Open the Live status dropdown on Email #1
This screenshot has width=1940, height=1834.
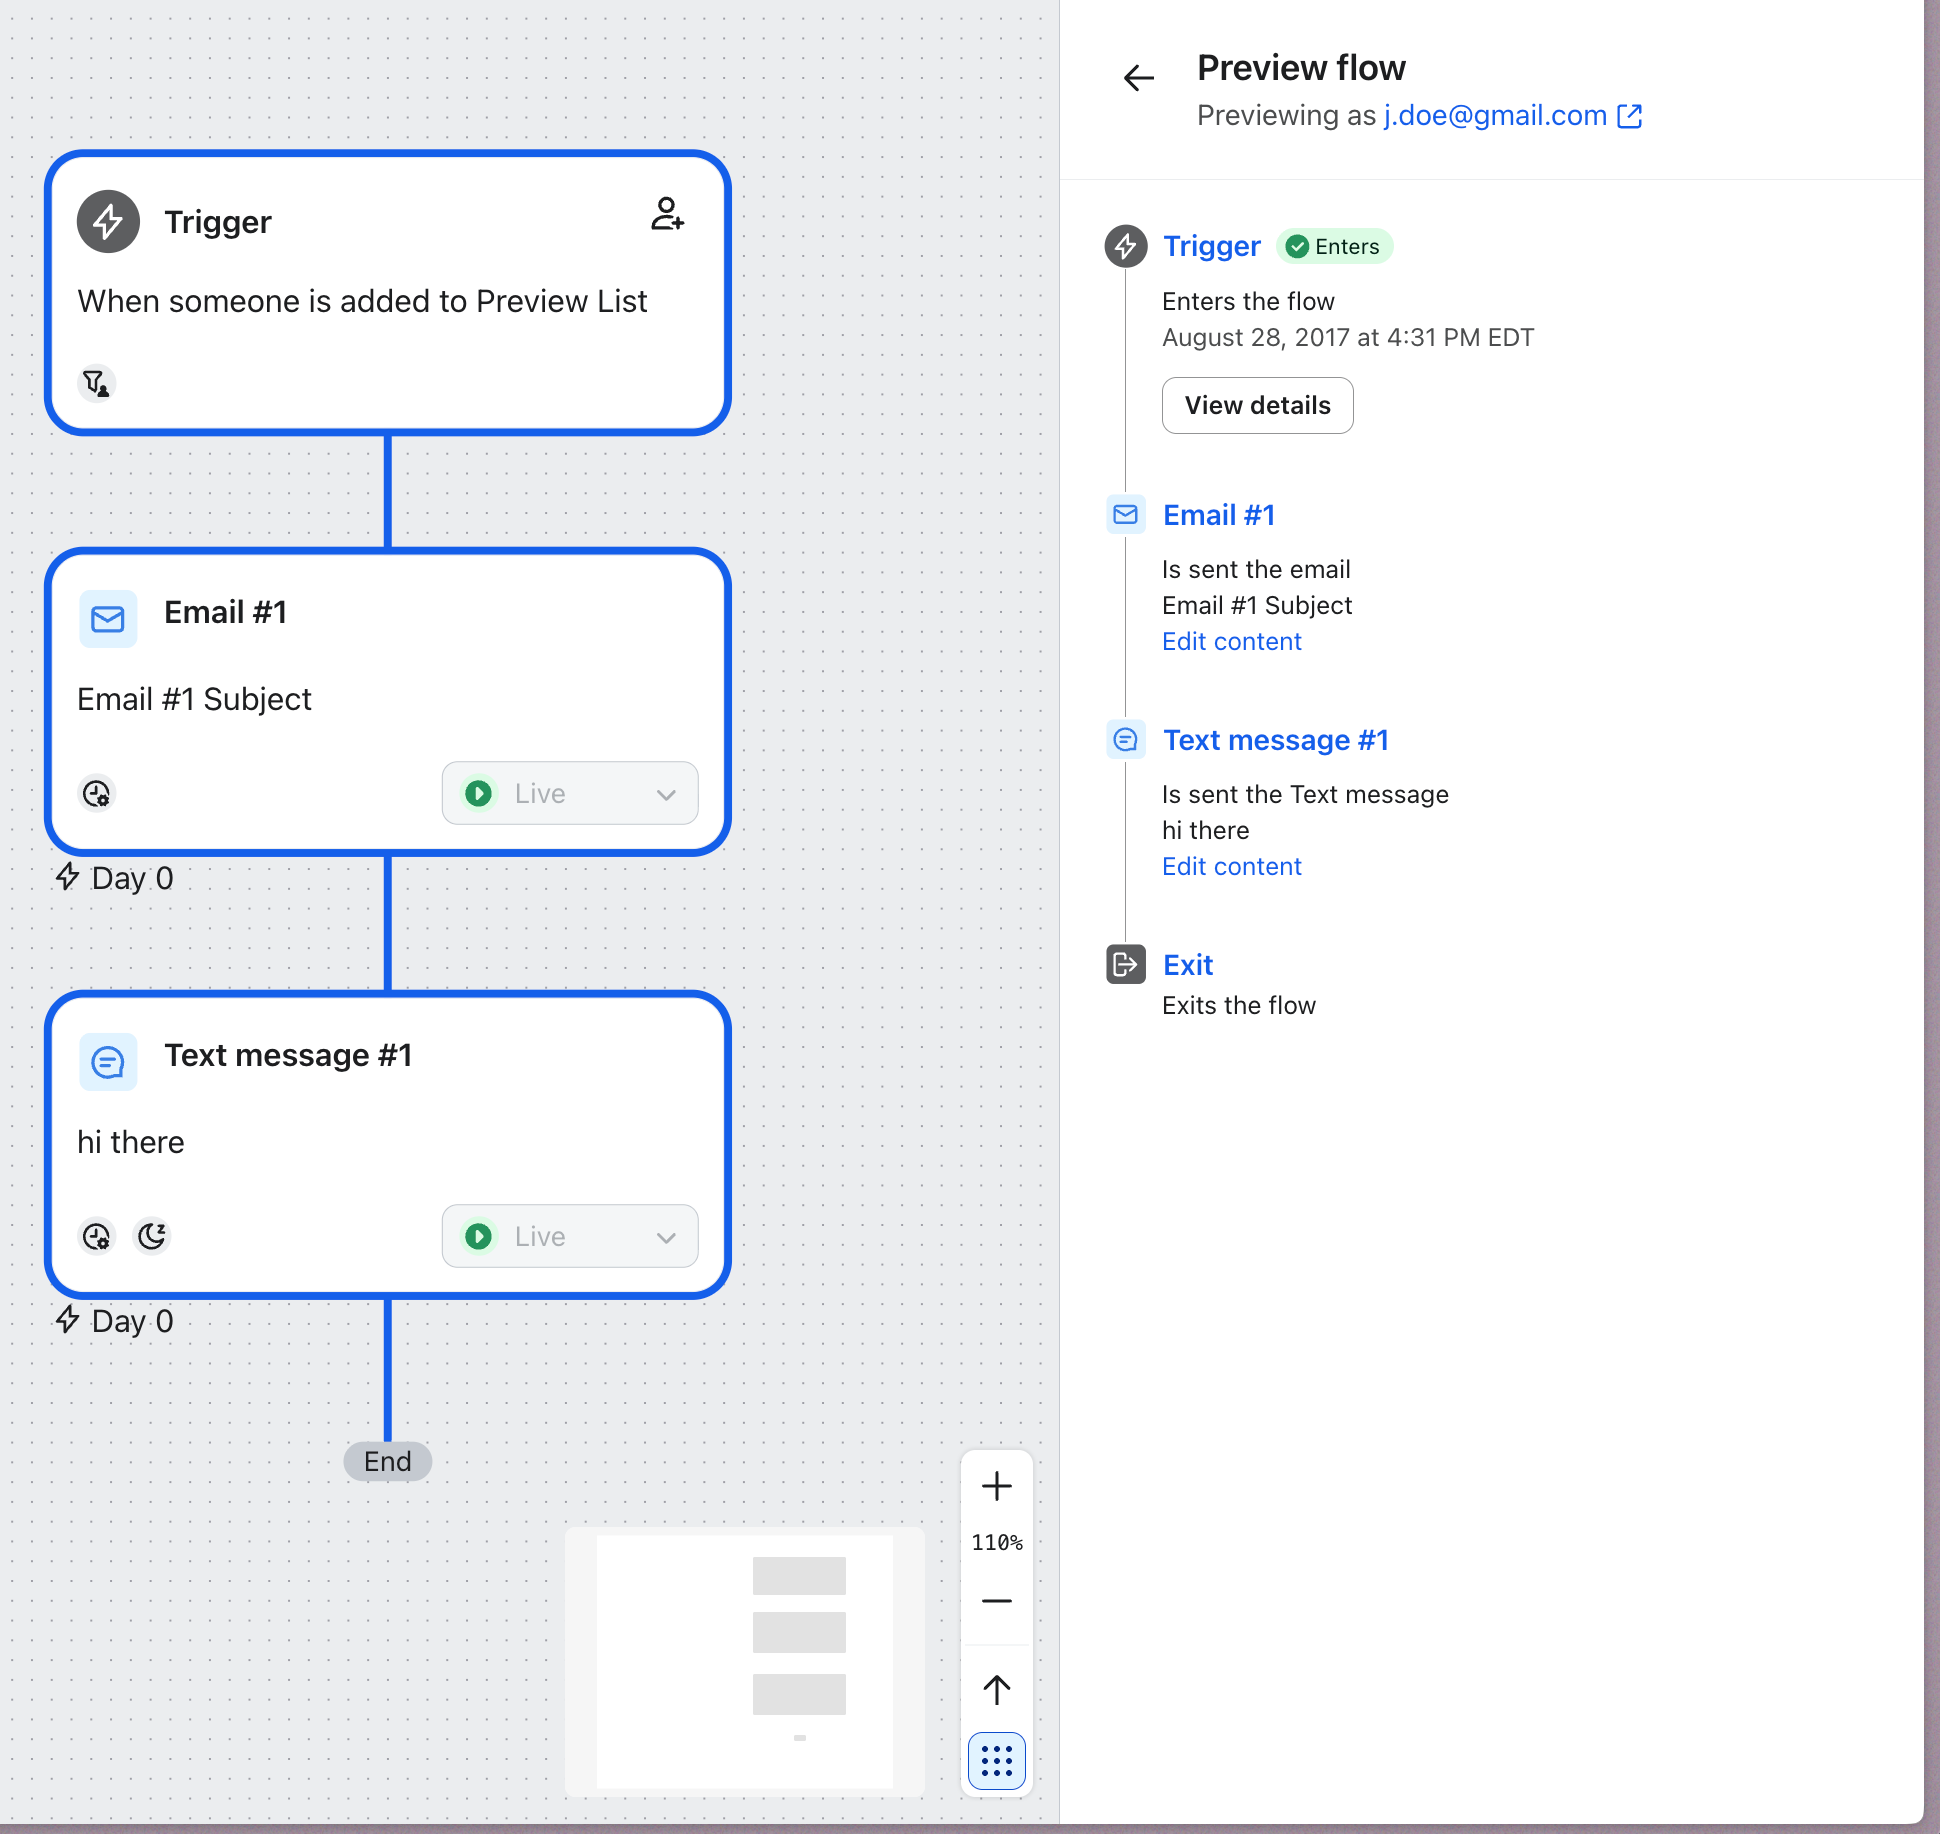point(570,793)
